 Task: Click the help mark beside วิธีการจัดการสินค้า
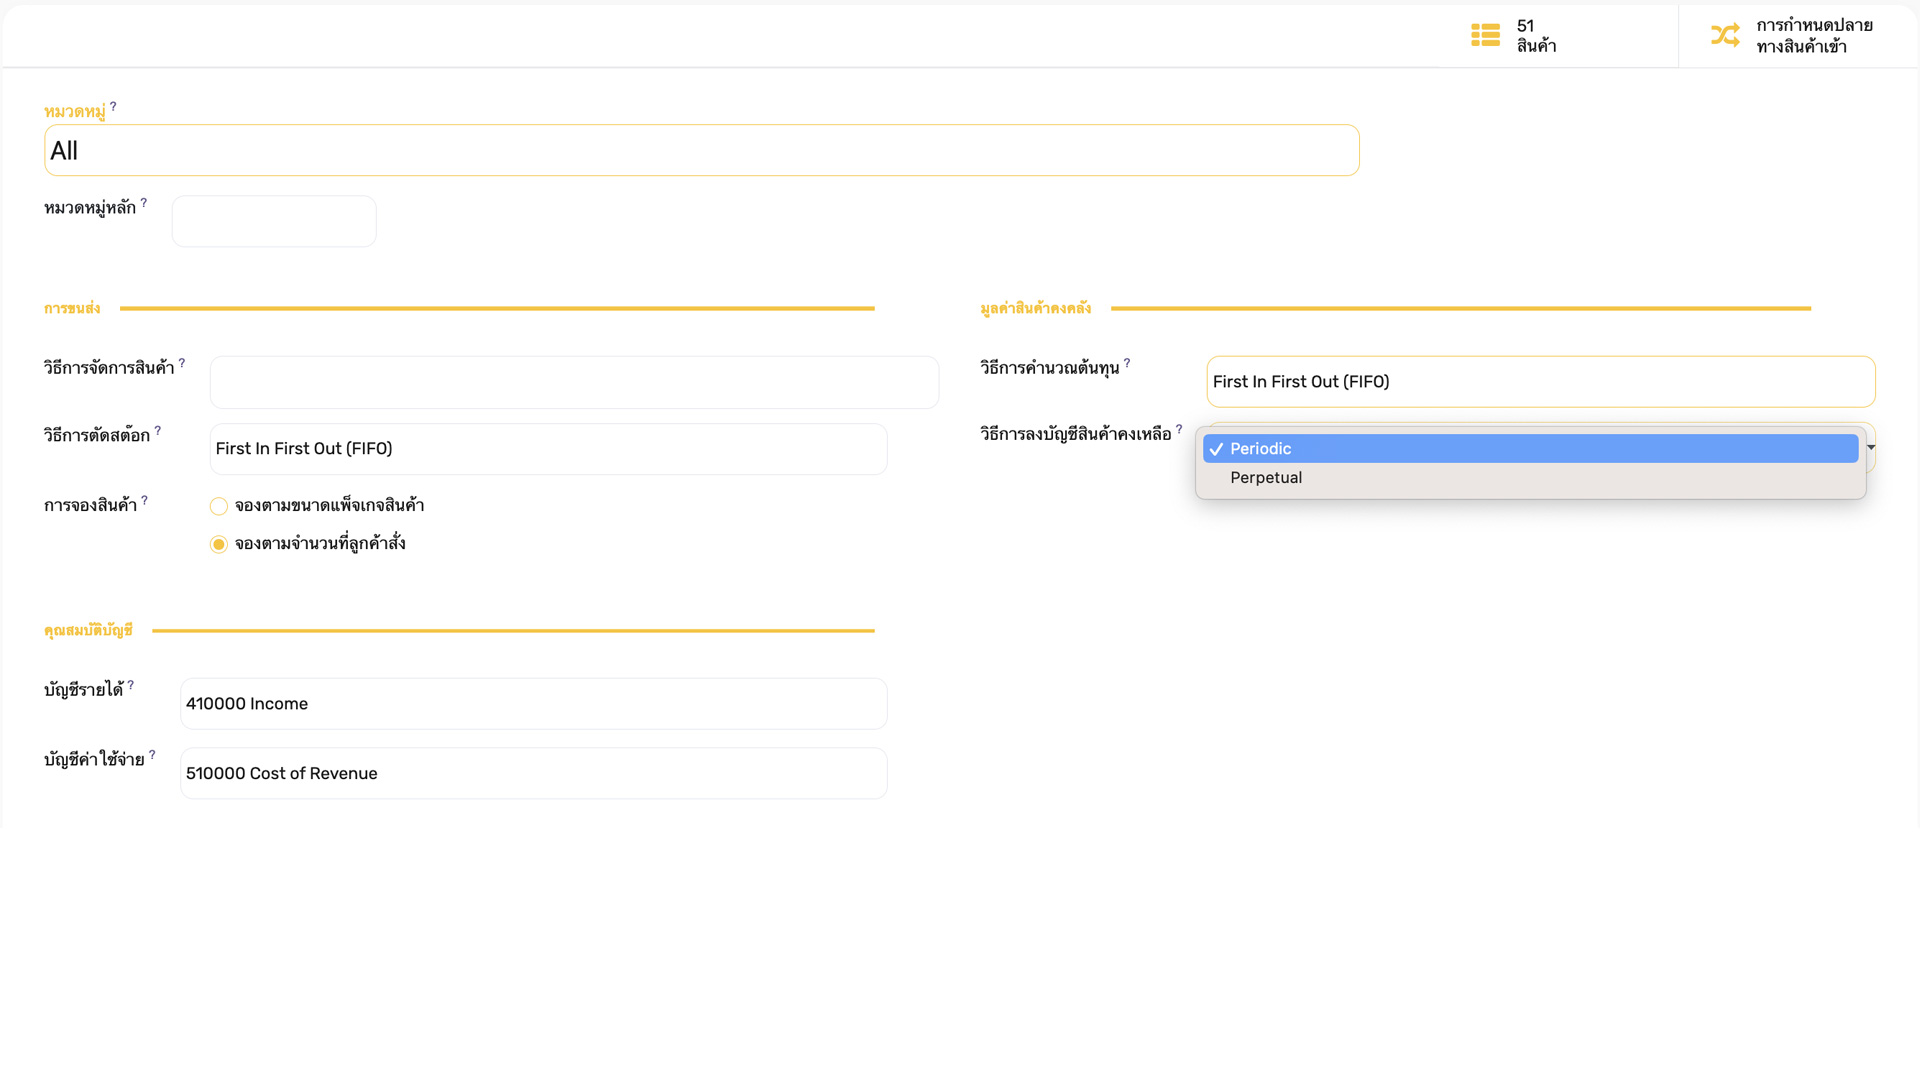(x=182, y=363)
